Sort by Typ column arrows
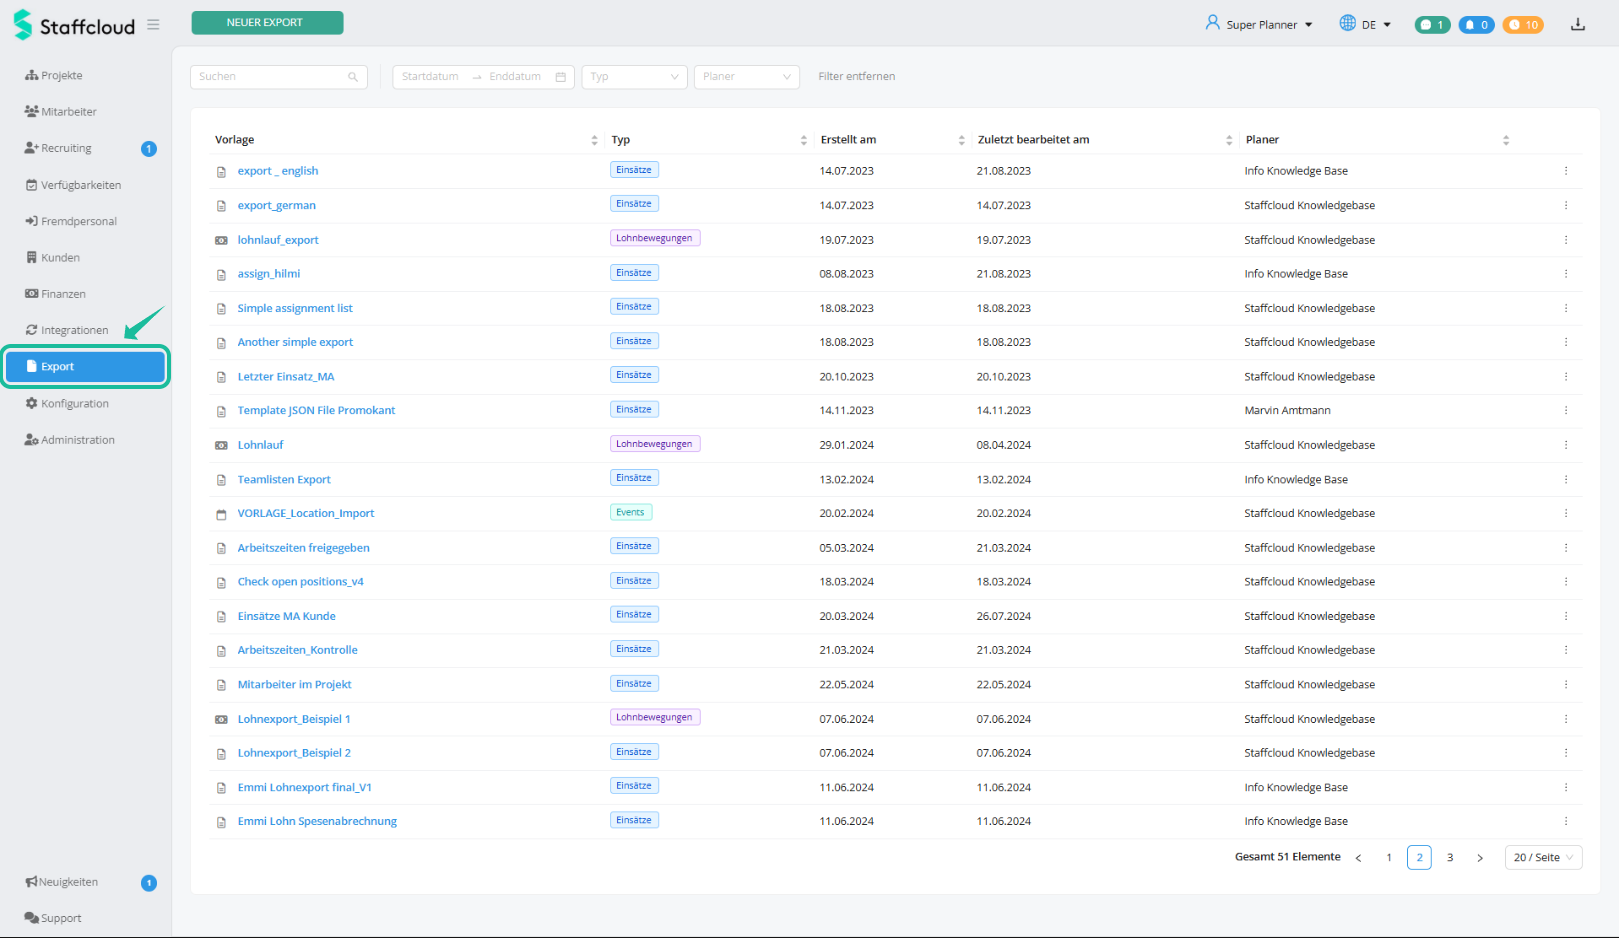1619x938 pixels. (804, 140)
